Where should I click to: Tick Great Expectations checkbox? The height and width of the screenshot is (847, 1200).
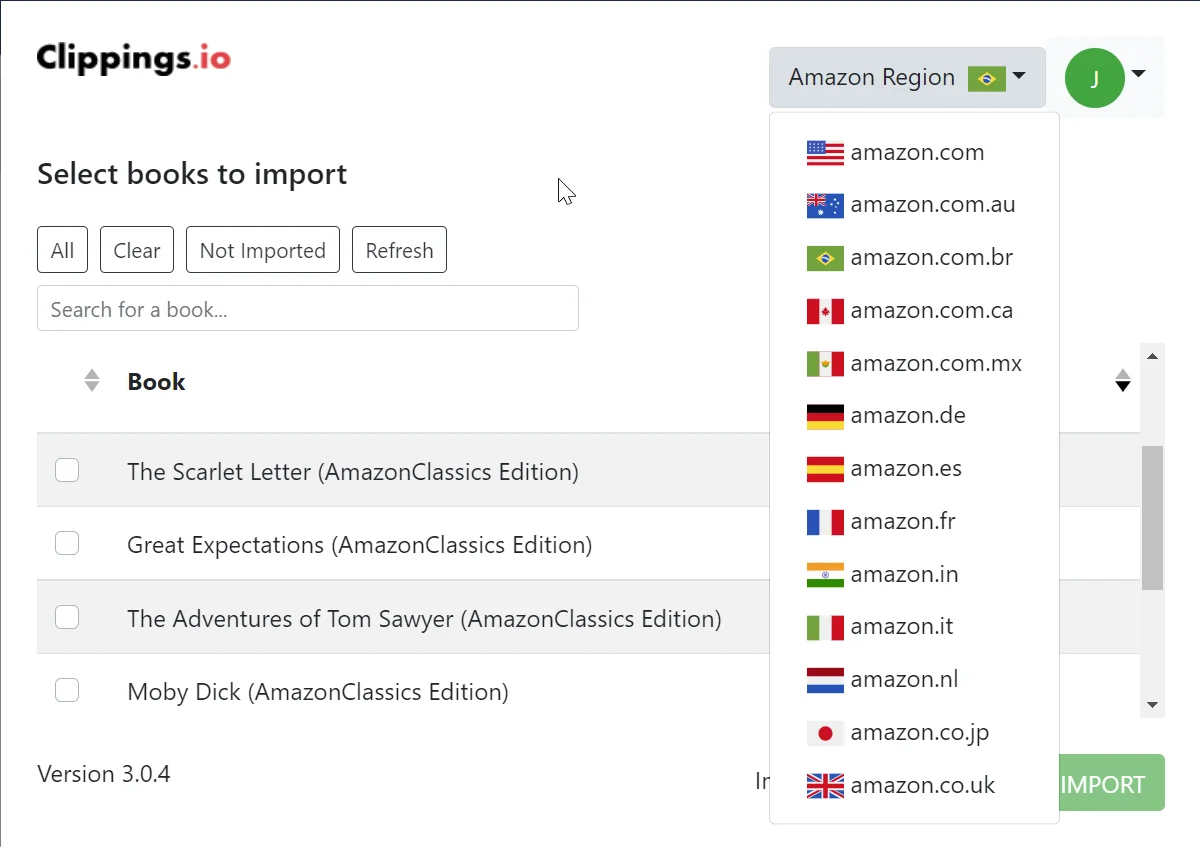pyautogui.click(x=67, y=543)
